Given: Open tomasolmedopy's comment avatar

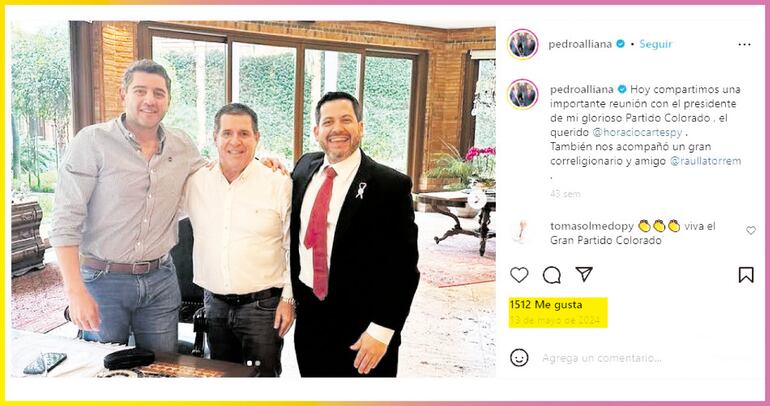Looking at the screenshot, I should [520, 231].
